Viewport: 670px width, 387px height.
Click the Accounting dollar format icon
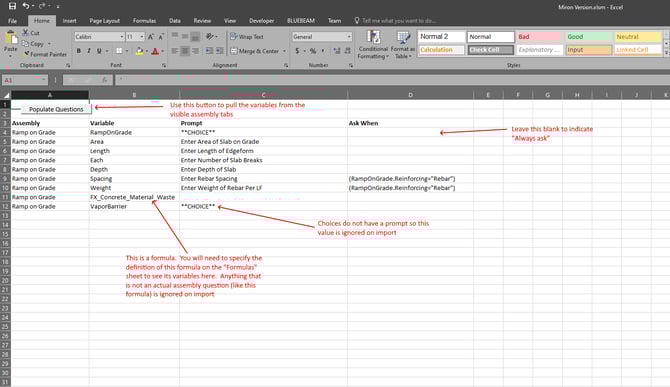(297, 51)
